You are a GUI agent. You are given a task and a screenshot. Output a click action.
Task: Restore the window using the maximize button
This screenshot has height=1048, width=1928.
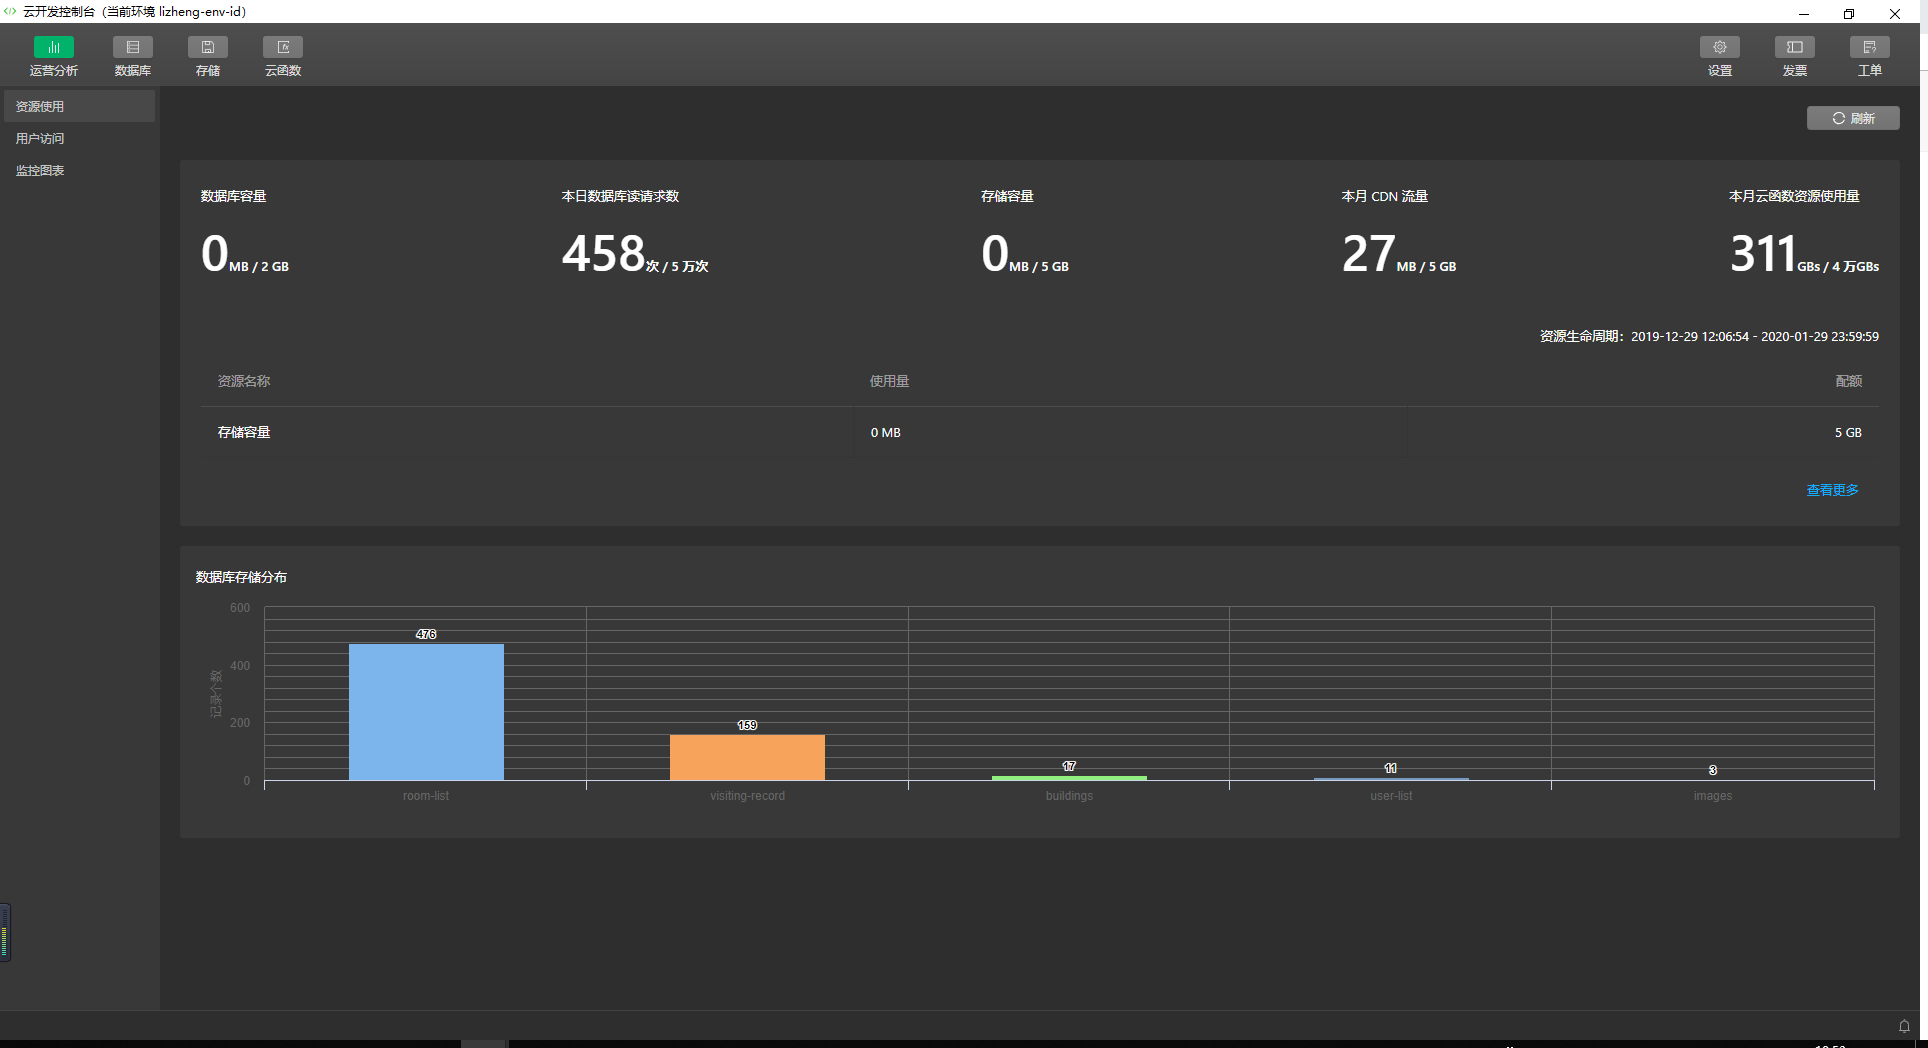(x=1849, y=13)
